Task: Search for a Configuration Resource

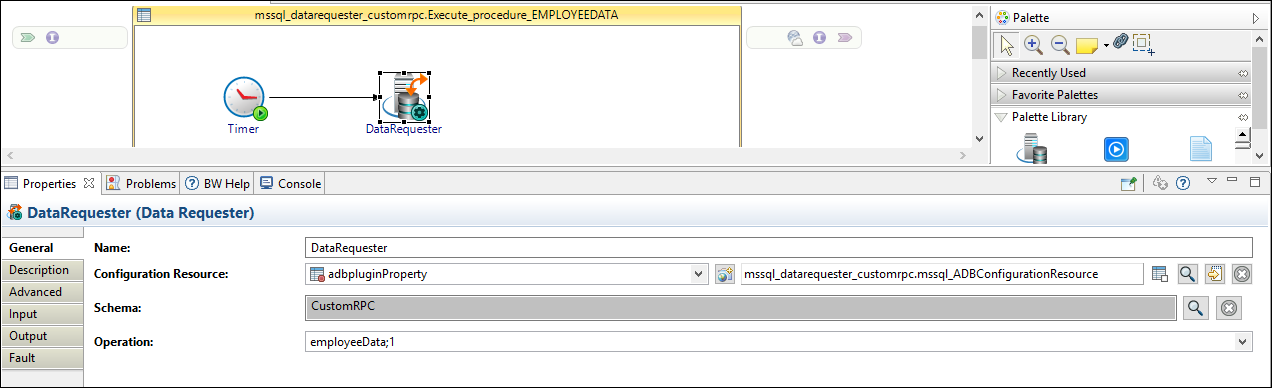Action: pyautogui.click(x=1187, y=274)
